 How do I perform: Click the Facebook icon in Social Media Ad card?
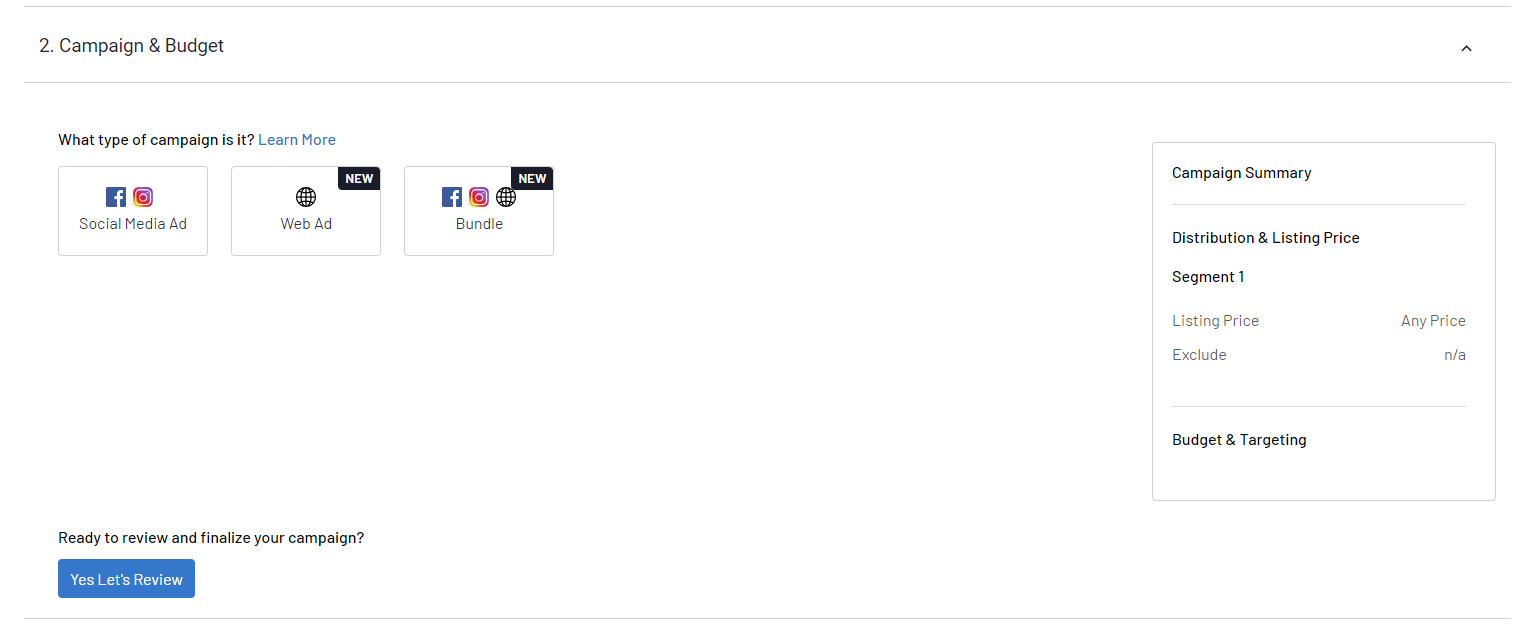[x=116, y=197]
